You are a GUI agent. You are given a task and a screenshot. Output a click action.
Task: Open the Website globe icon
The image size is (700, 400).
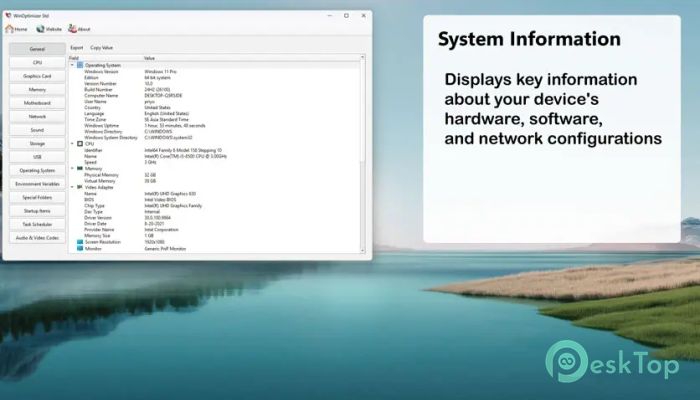40,29
